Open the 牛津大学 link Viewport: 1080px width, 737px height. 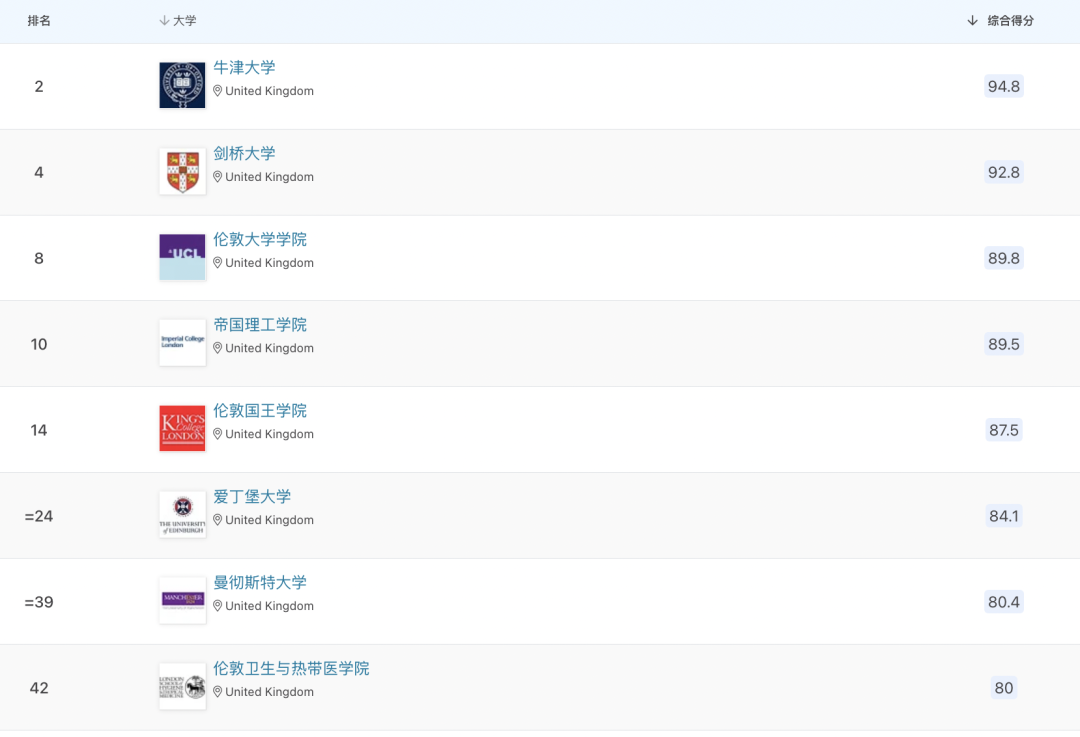[244, 68]
